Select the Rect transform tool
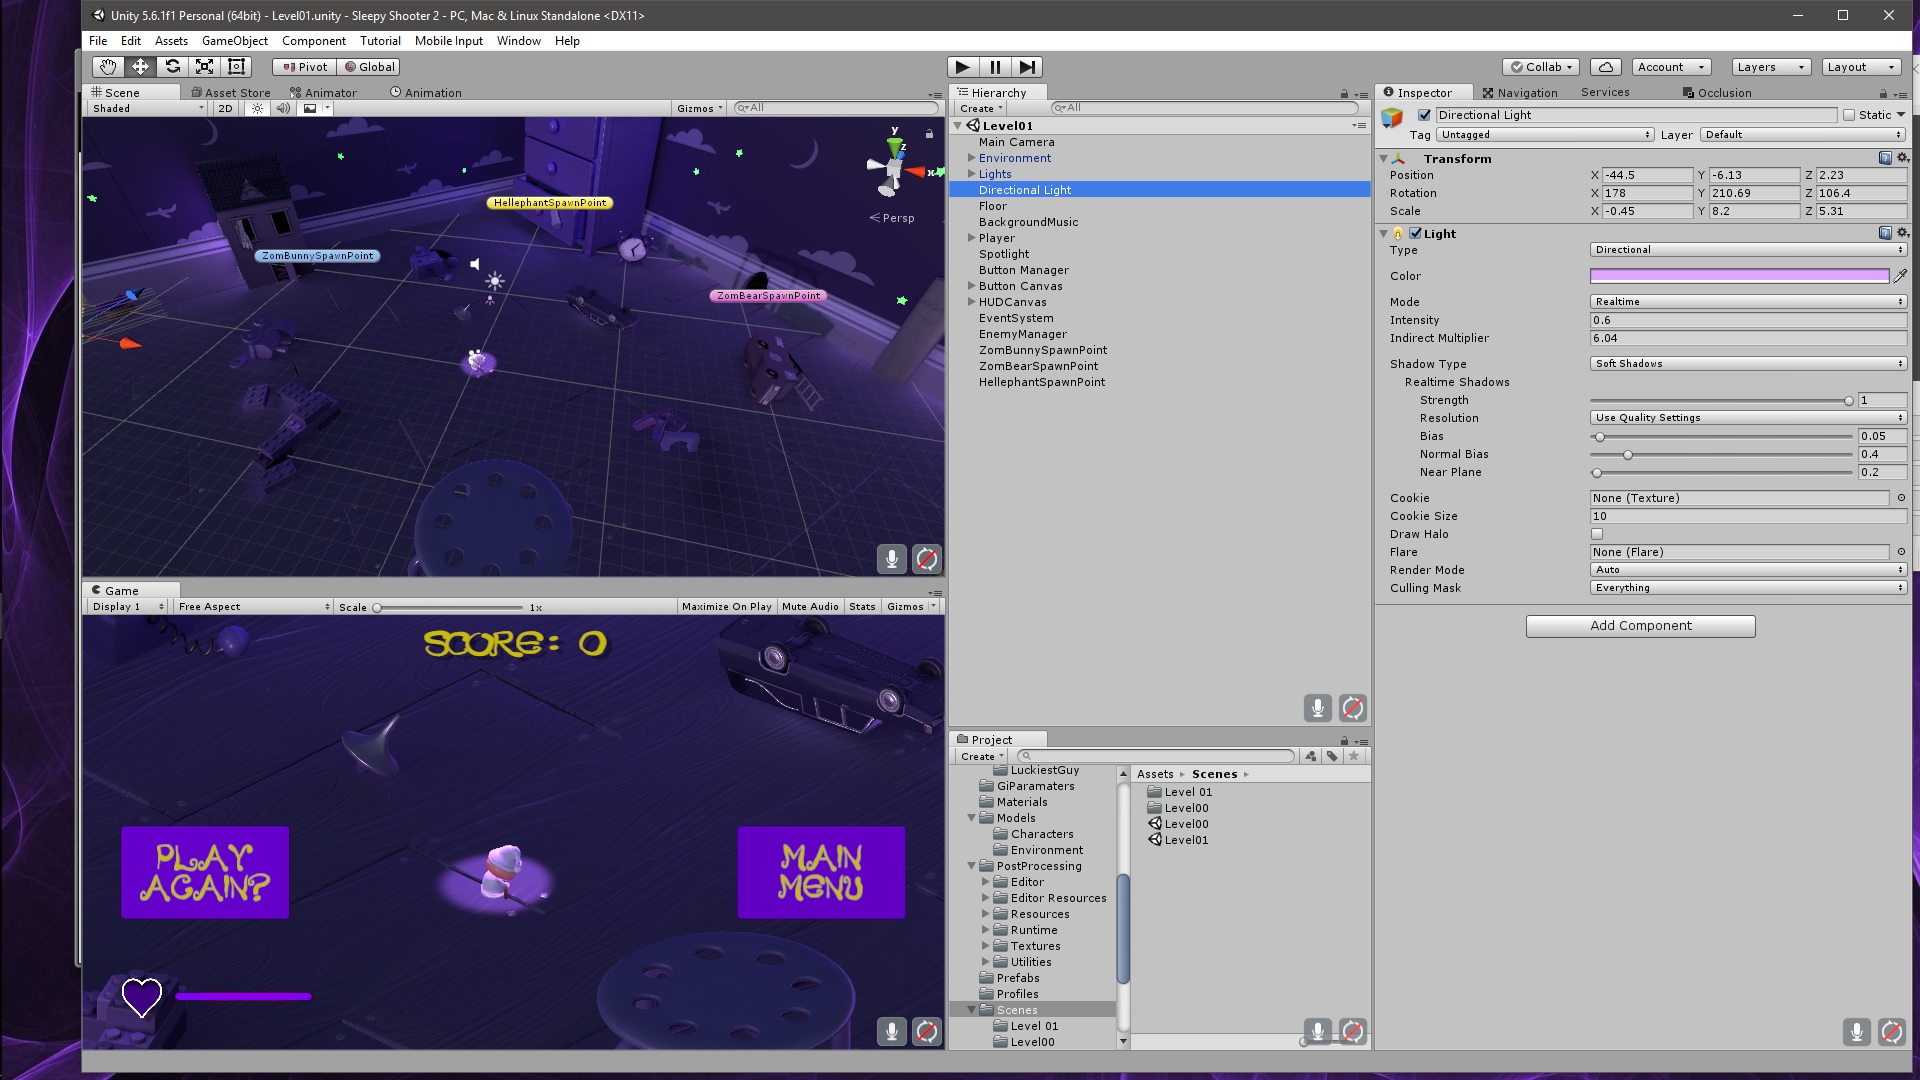Image resolution: width=1920 pixels, height=1080 pixels. (x=236, y=67)
